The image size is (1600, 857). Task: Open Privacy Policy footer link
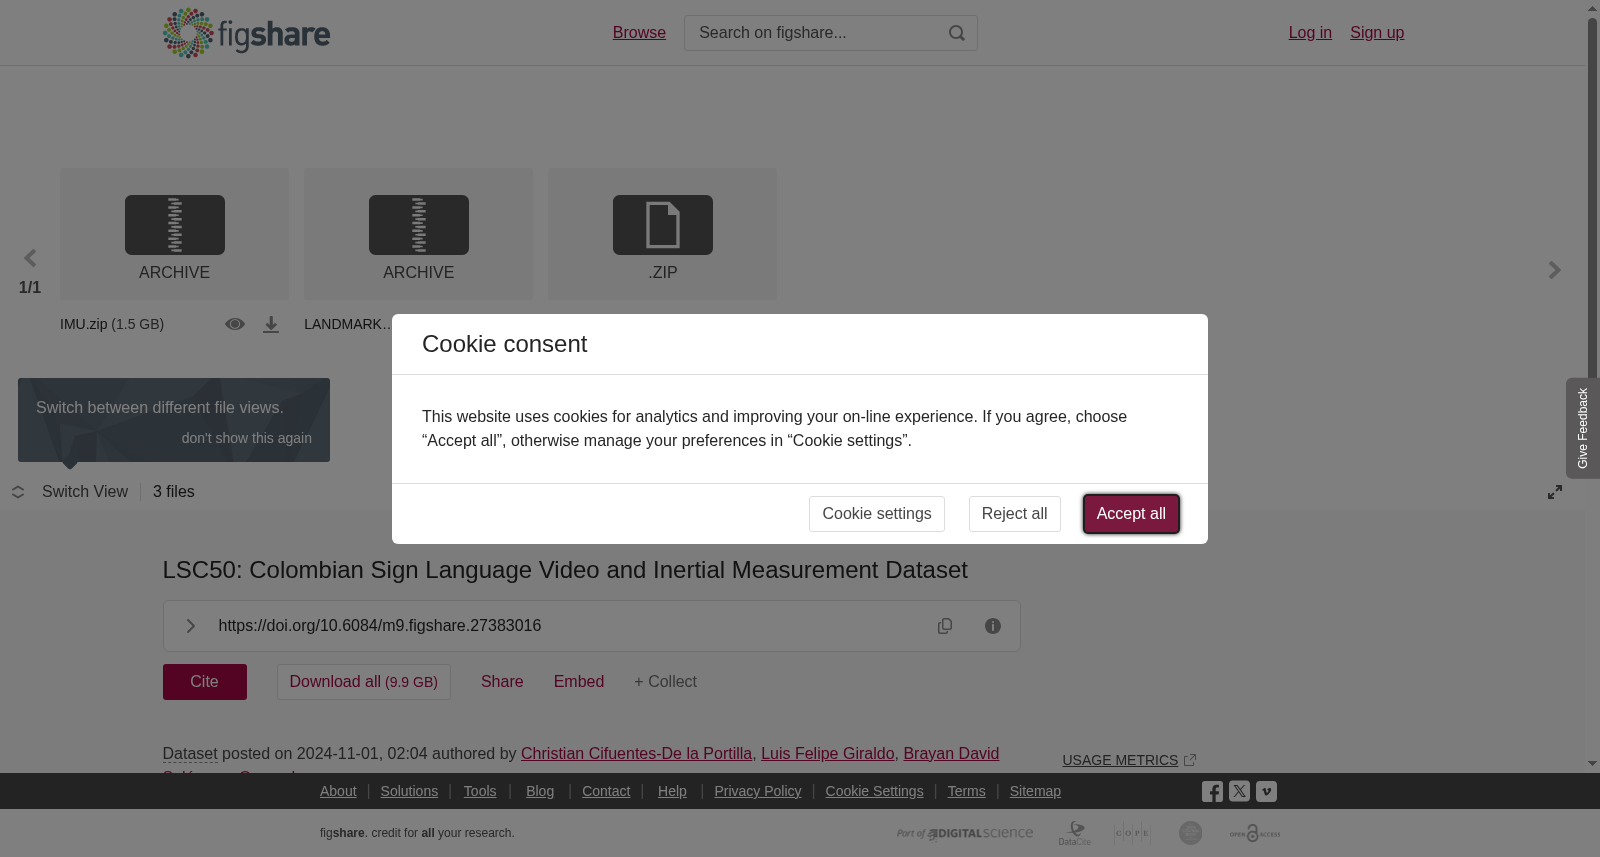(758, 791)
